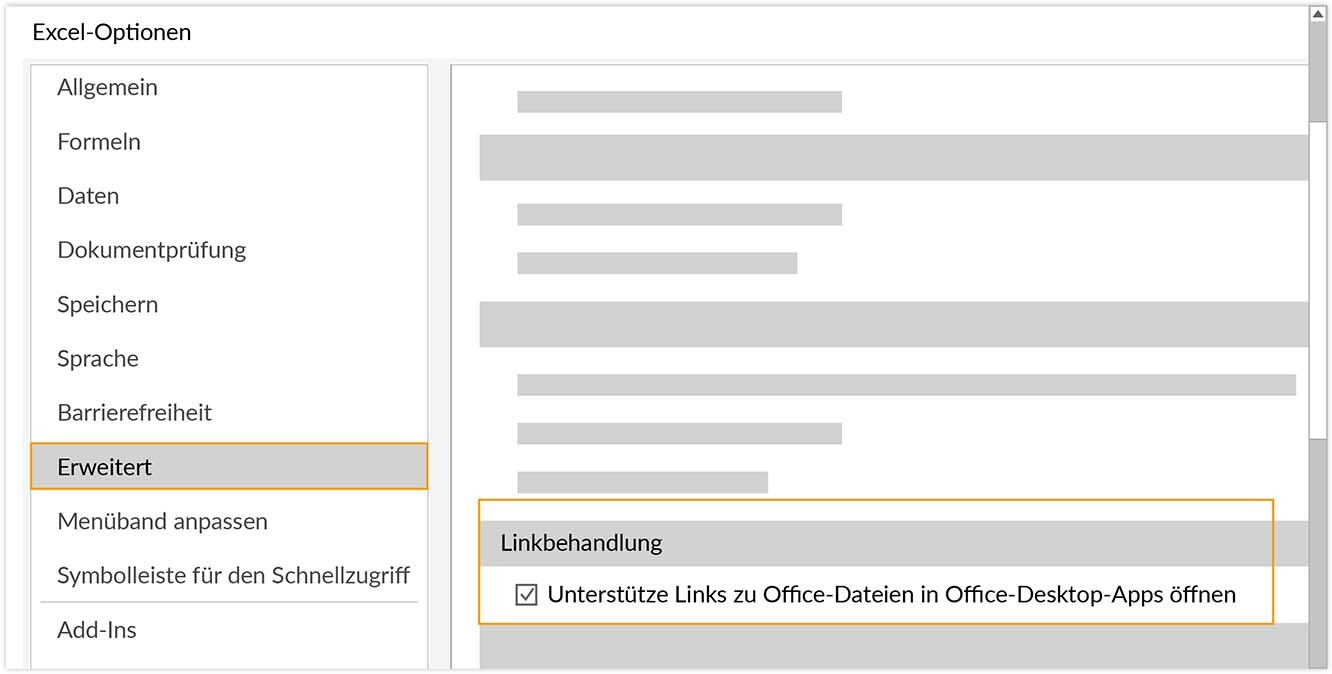The width and height of the screenshot is (1332, 674).
Task: Click the long gray placeholder option row
Action: [x=905, y=385]
